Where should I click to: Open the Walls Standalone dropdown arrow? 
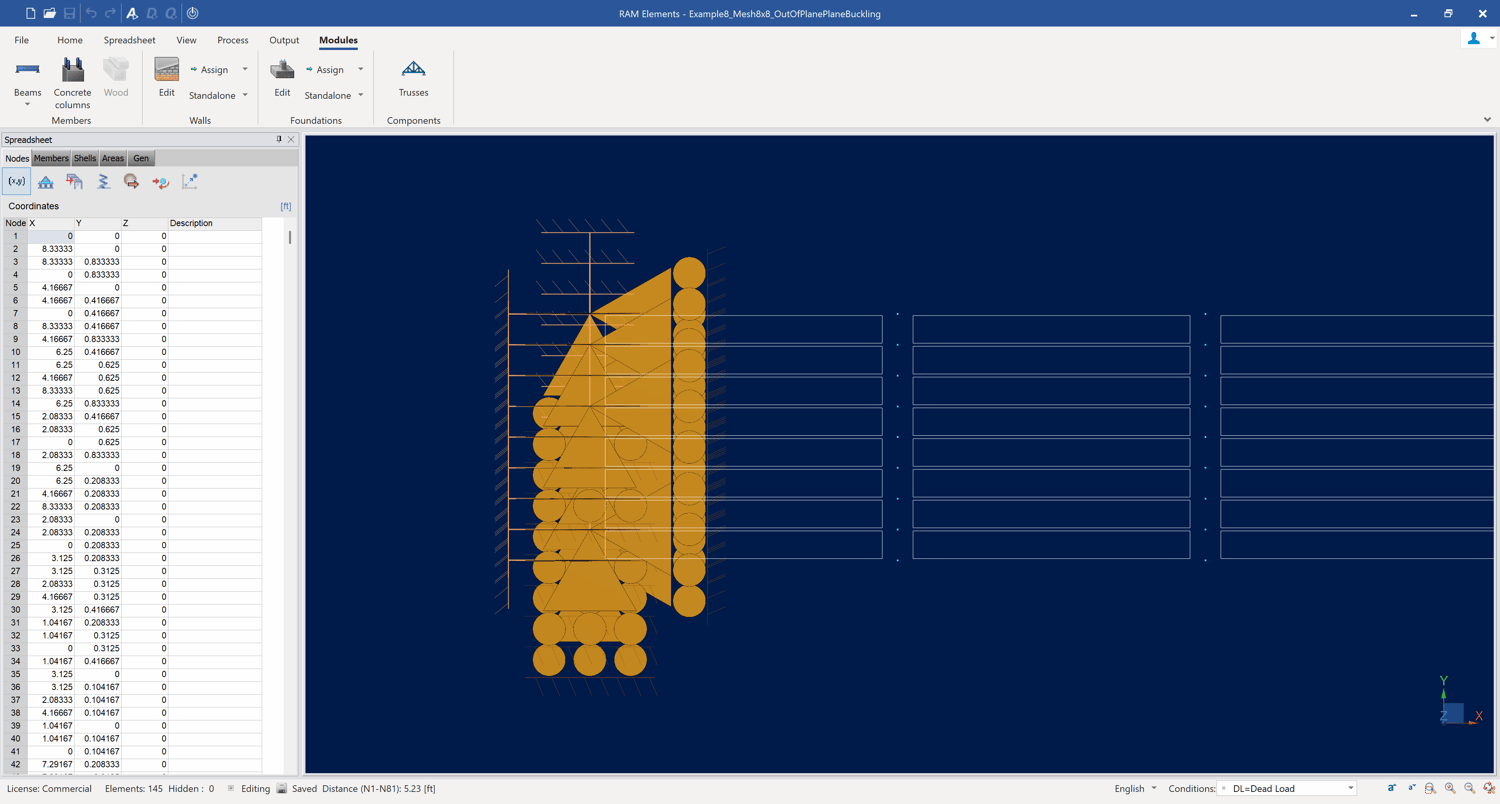245,95
